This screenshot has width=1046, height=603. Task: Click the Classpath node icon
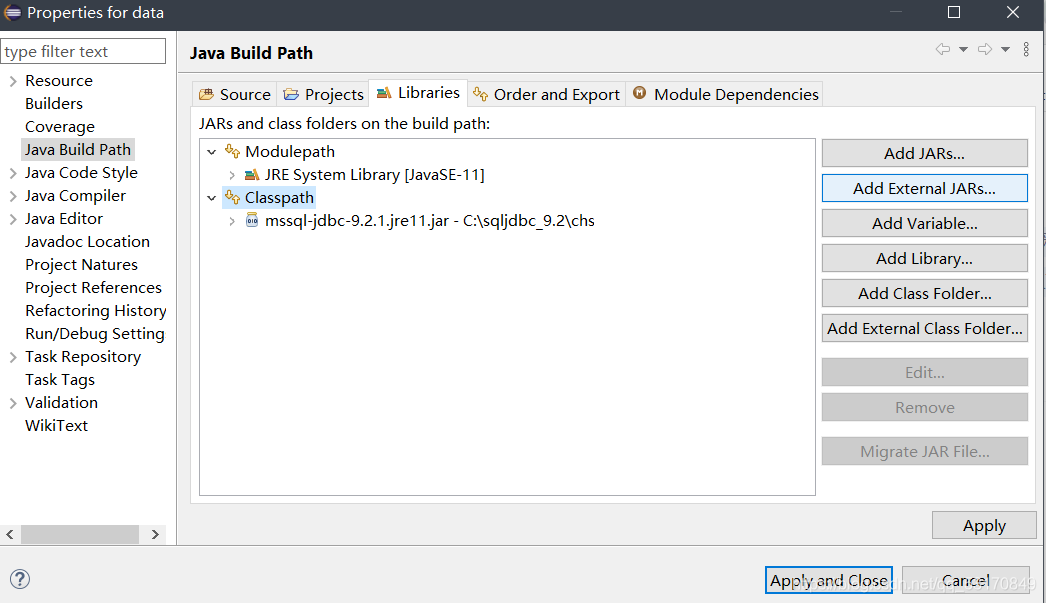pos(232,197)
